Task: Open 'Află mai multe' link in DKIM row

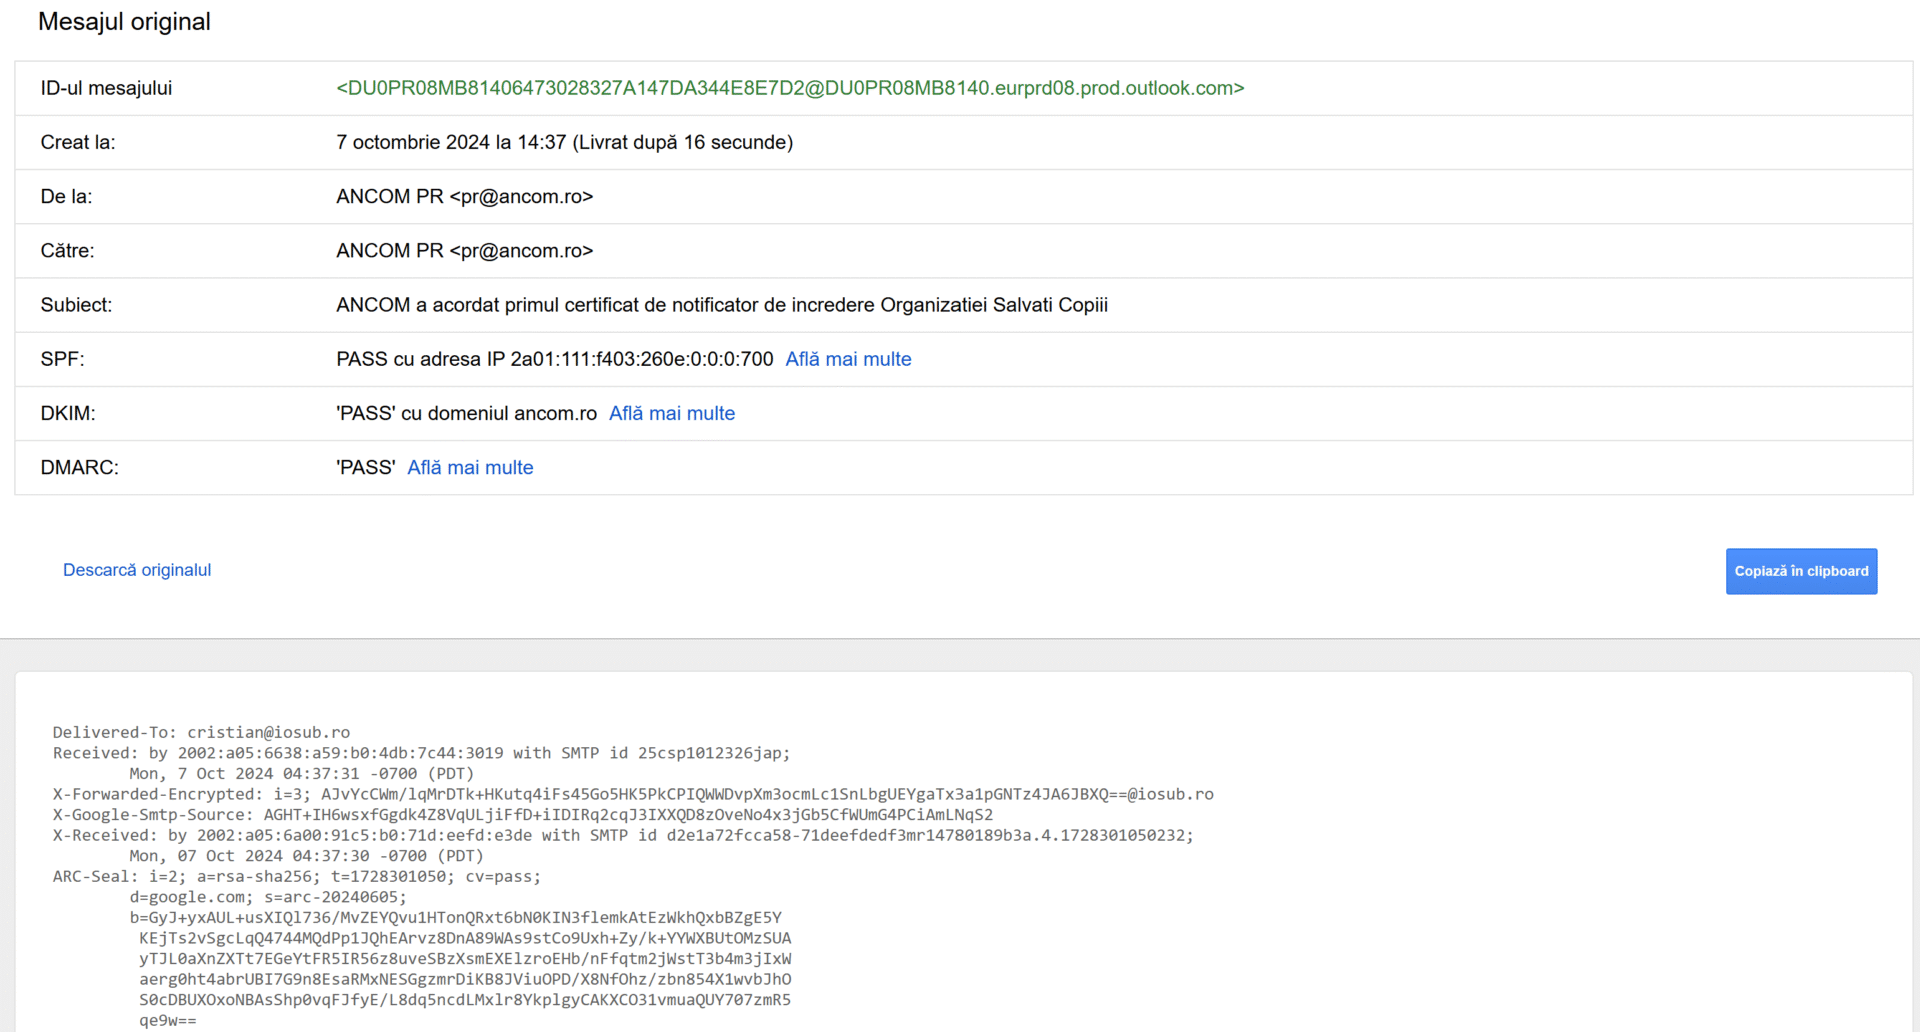Action: [x=671, y=413]
